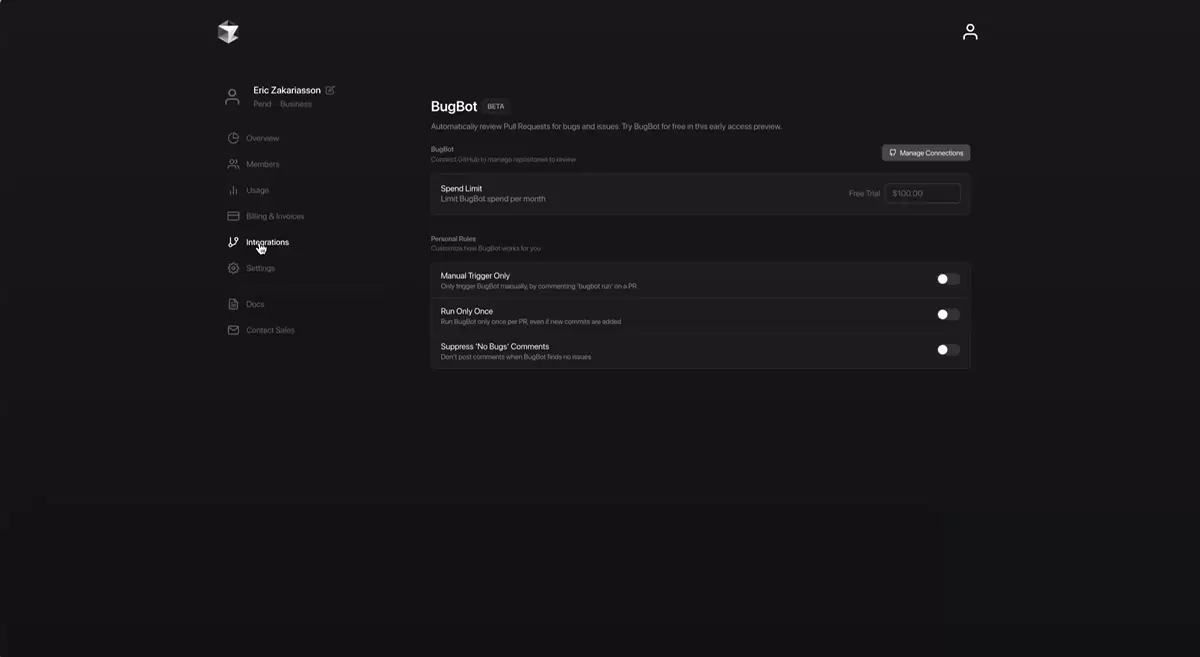This screenshot has width=1200, height=657.
Task: Click the Docs document icon
Action: point(233,304)
